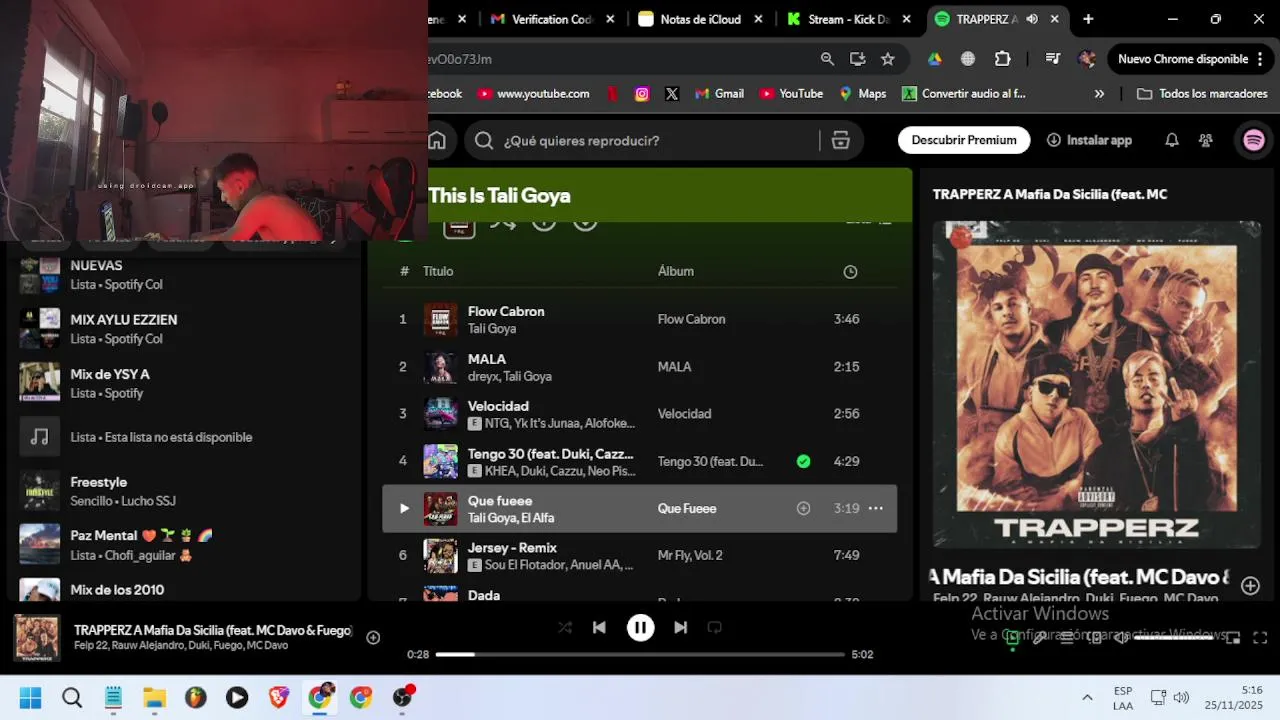Click the plus icon in the right TRAPPERZ panel

[x=1250, y=585]
